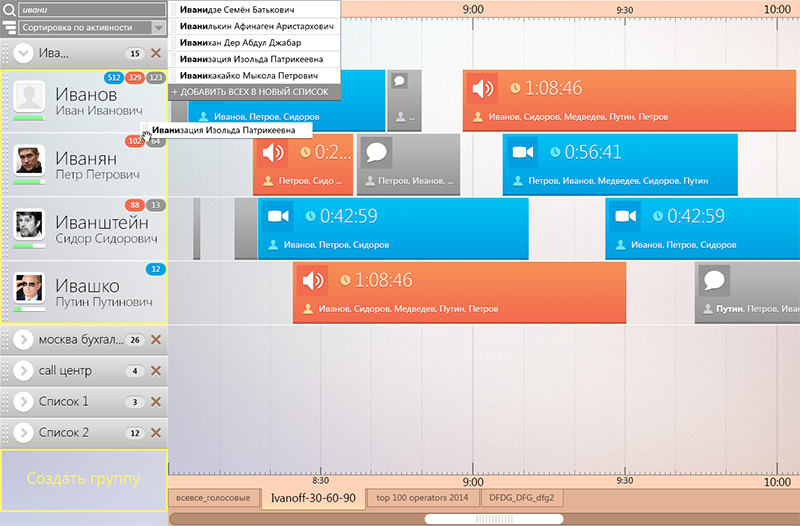Click clock icon beside 0:56:41
The width and height of the screenshot is (800, 526).
click(555, 152)
